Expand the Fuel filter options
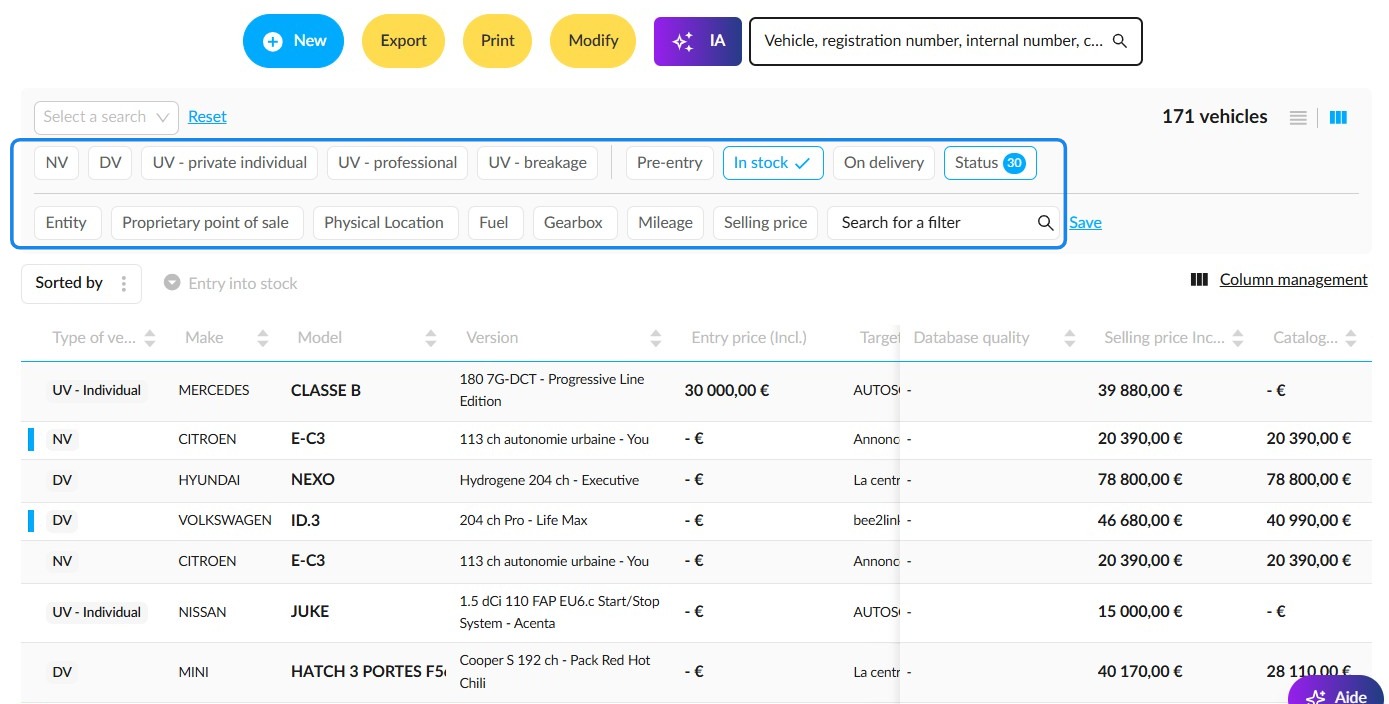This screenshot has height=704, width=1389. pyautogui.click(x=494, y=223)
